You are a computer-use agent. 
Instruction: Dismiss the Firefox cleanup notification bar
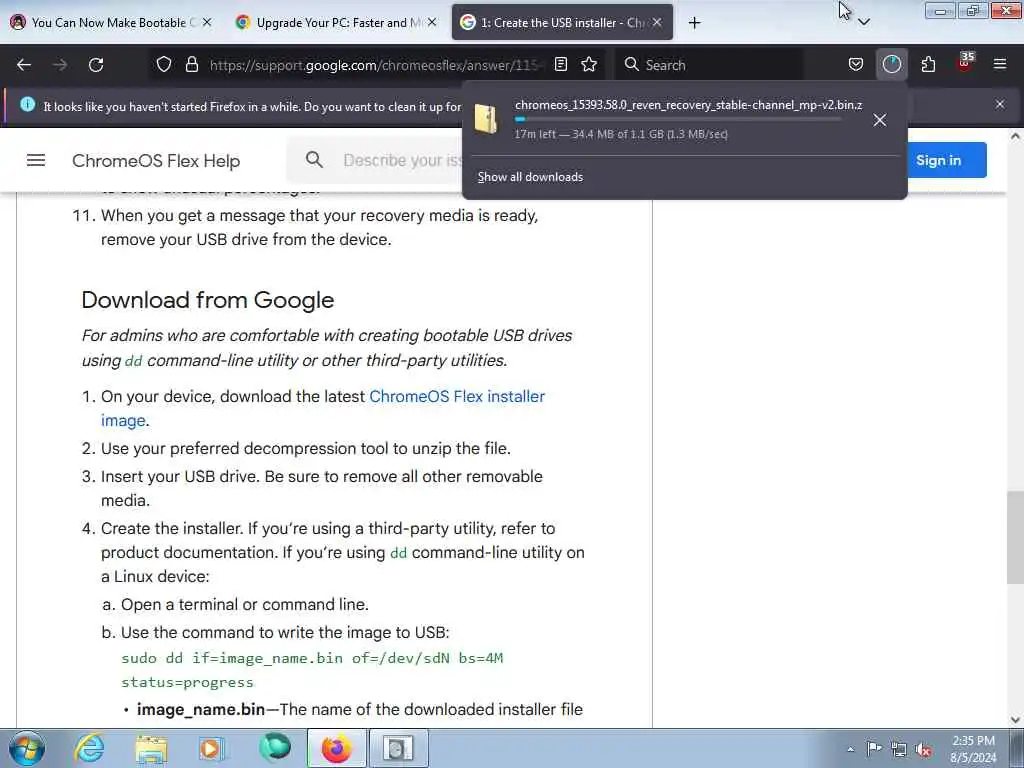[1000, 104]
